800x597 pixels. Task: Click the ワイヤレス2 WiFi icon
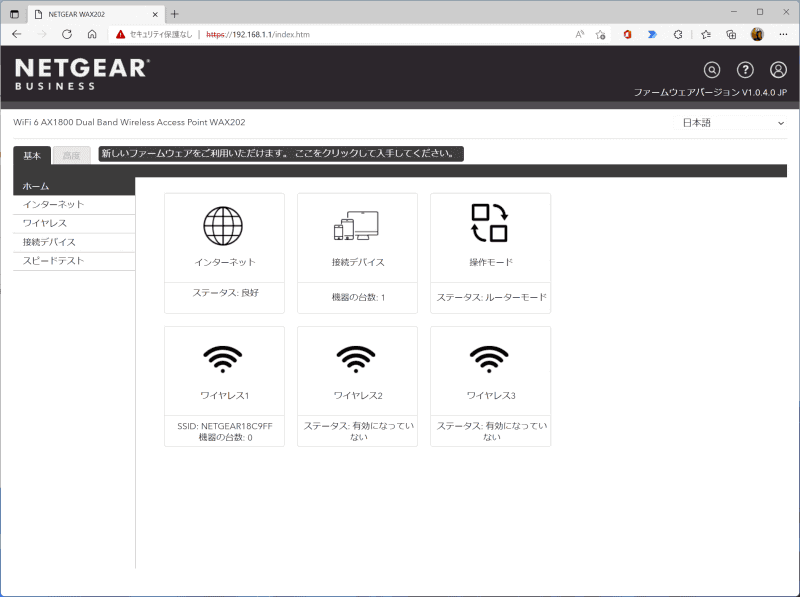click(x=356, y=359)
